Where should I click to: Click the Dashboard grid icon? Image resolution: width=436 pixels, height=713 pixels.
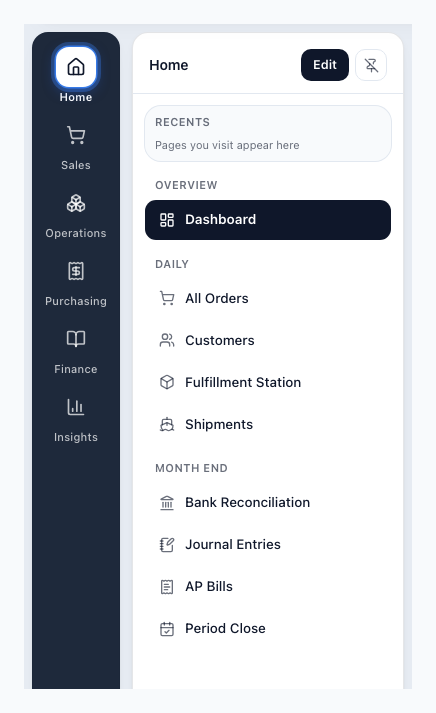(x=167, y=220)
